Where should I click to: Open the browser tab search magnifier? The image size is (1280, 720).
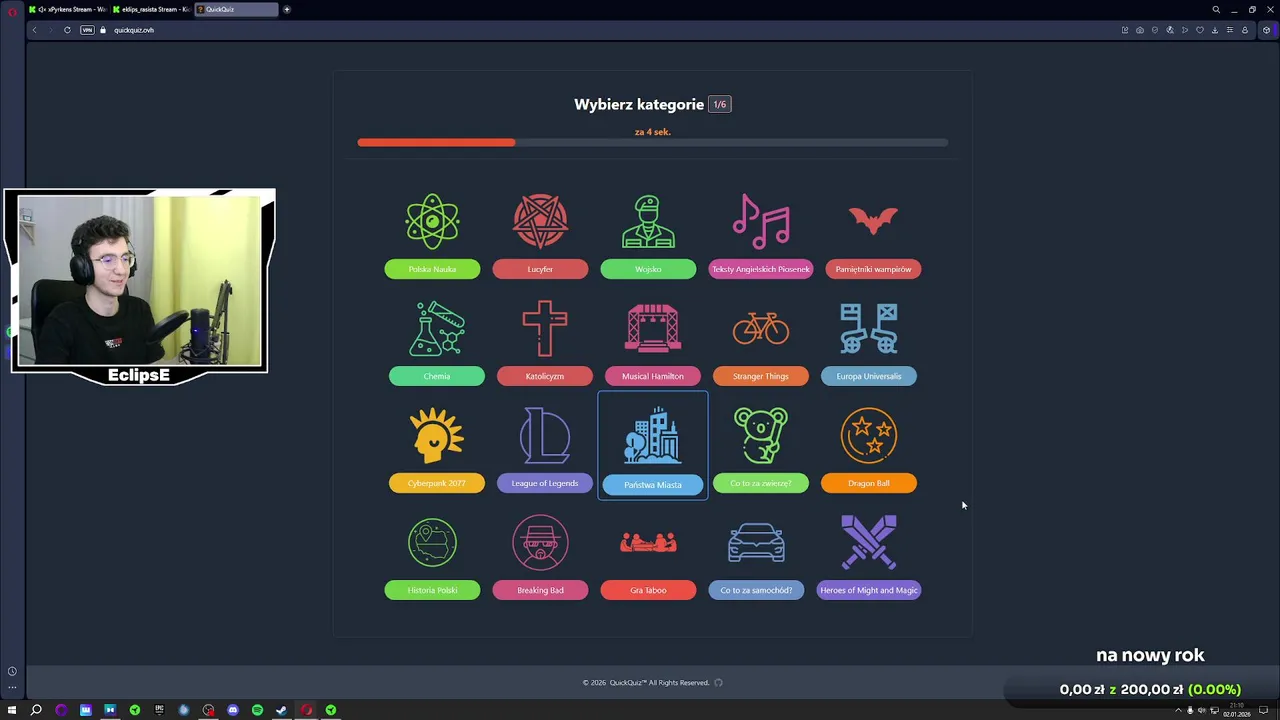click(x=1216, y=9)
